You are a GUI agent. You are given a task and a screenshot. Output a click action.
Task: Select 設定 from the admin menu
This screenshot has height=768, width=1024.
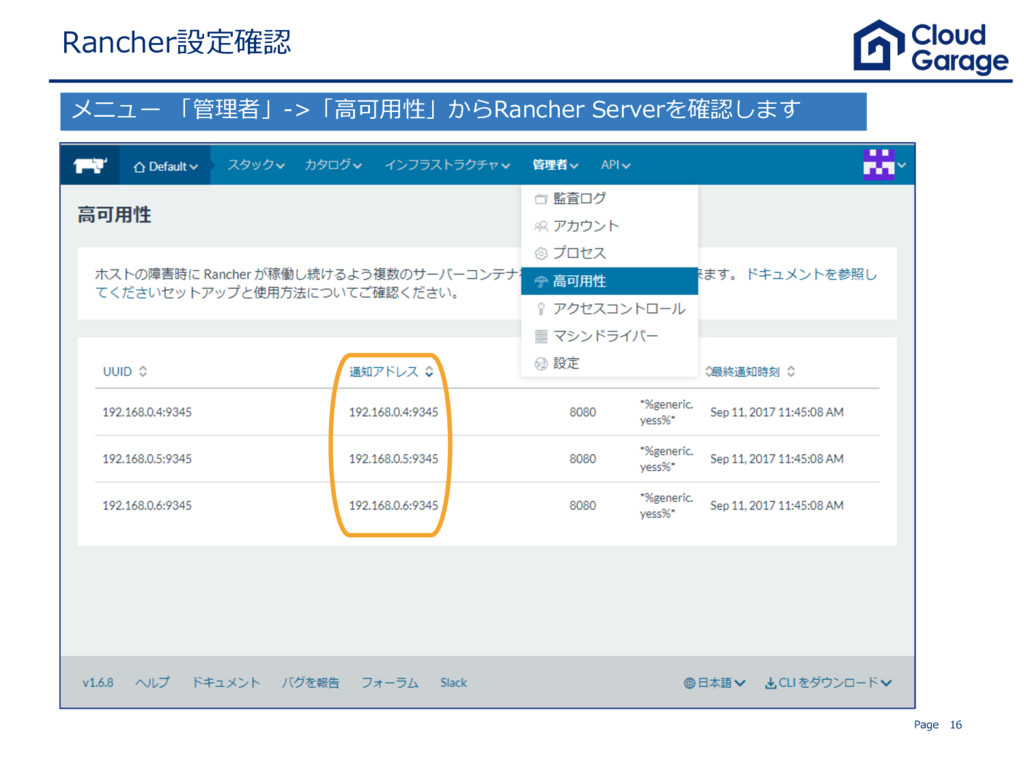609,364
